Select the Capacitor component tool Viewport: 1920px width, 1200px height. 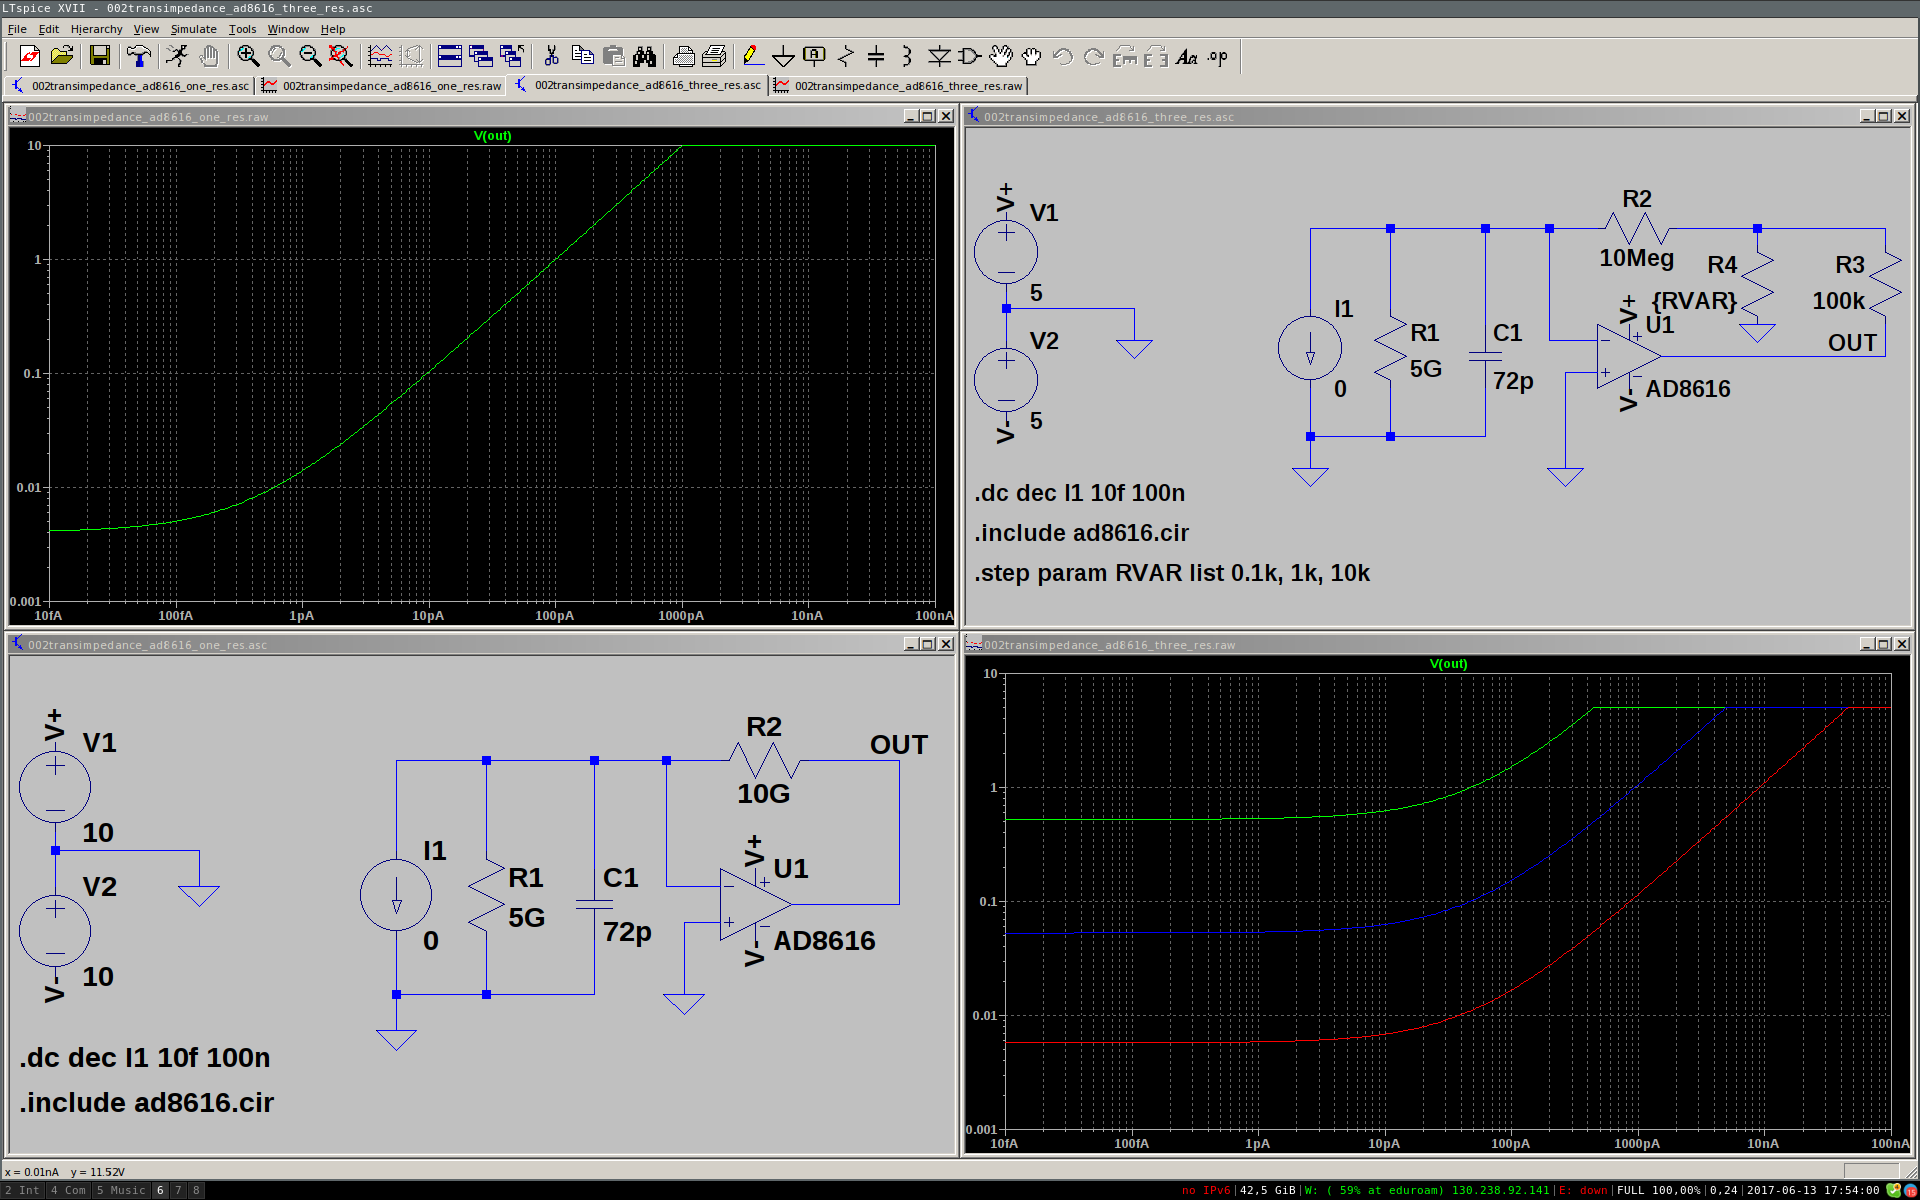click(876, 57)
